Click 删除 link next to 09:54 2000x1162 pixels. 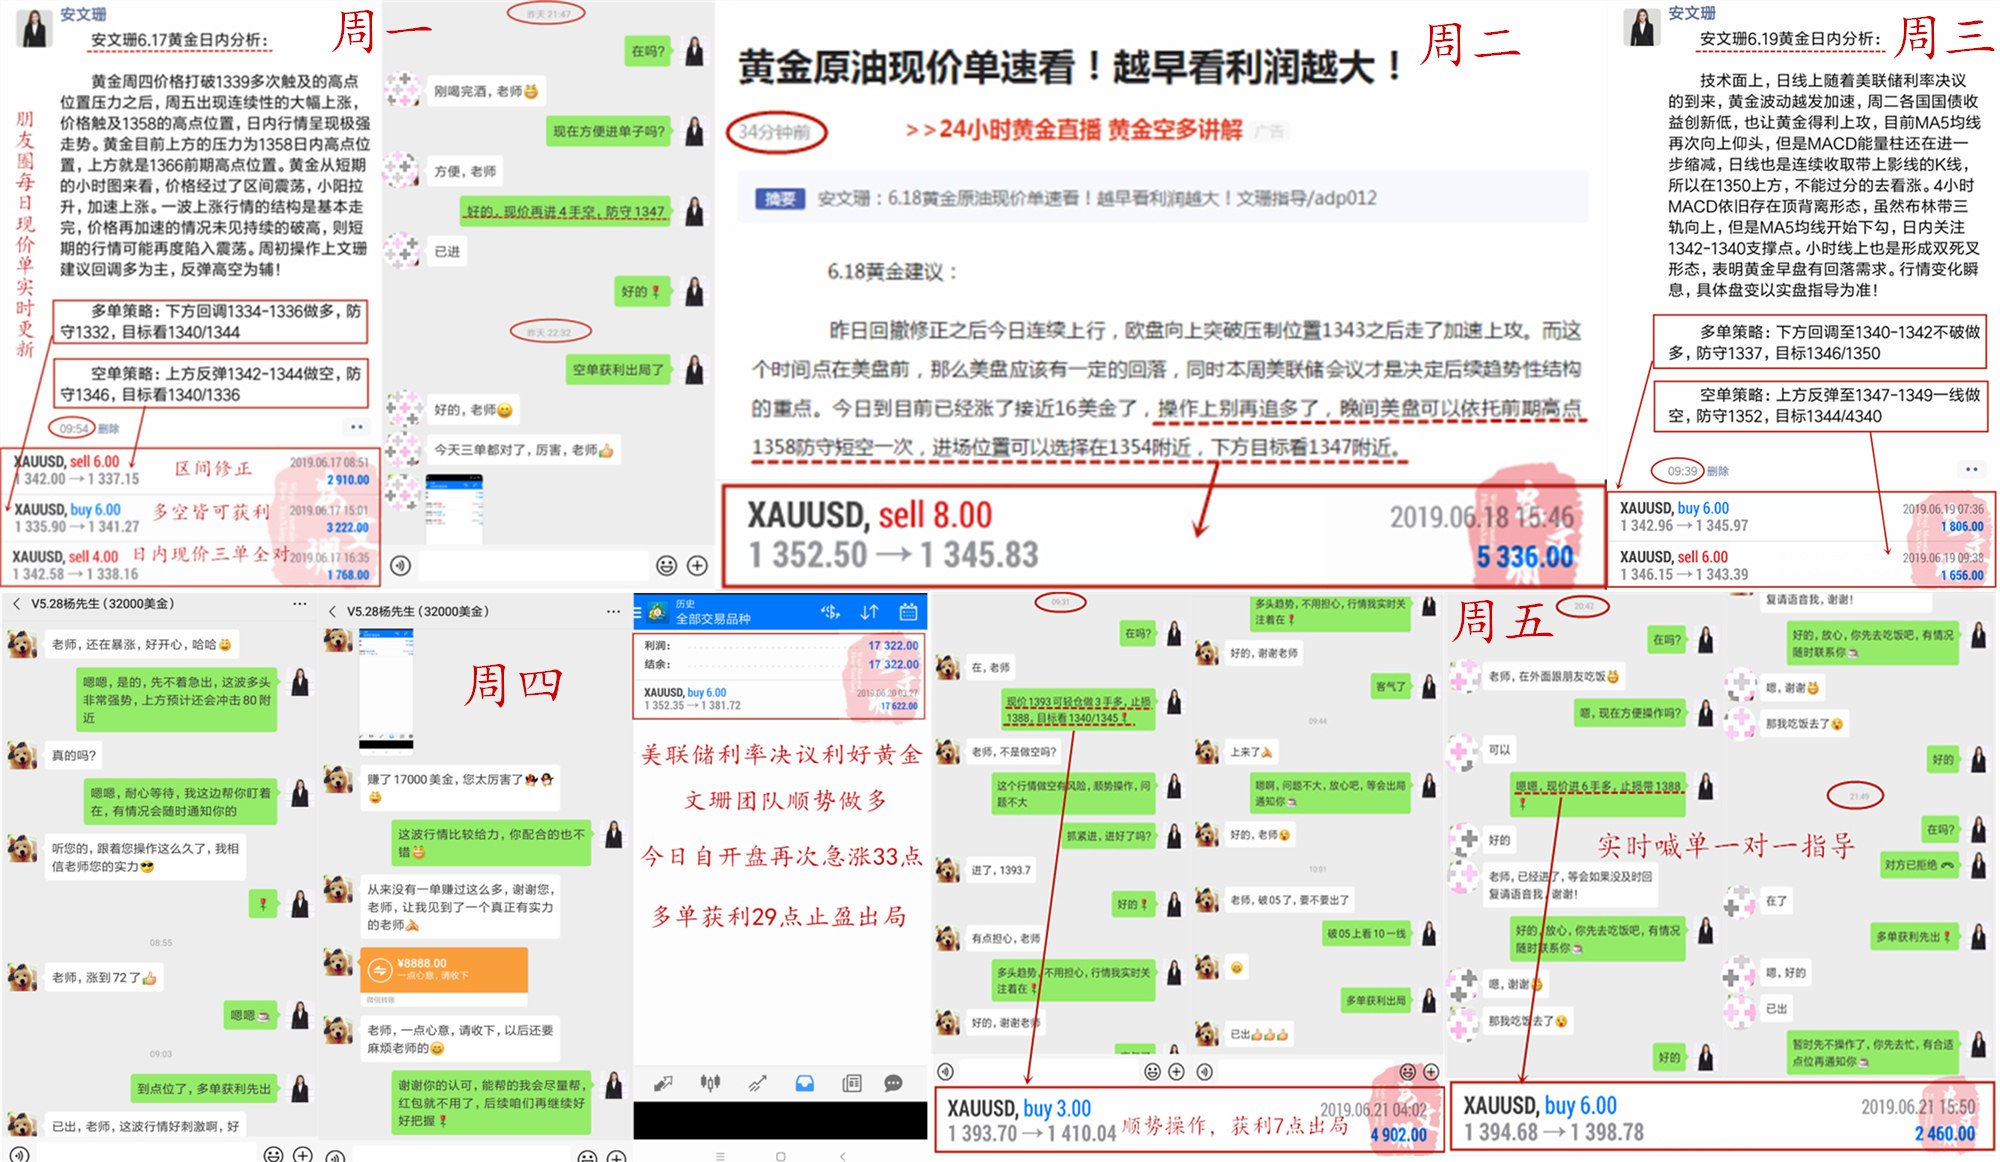click(109, 429)
